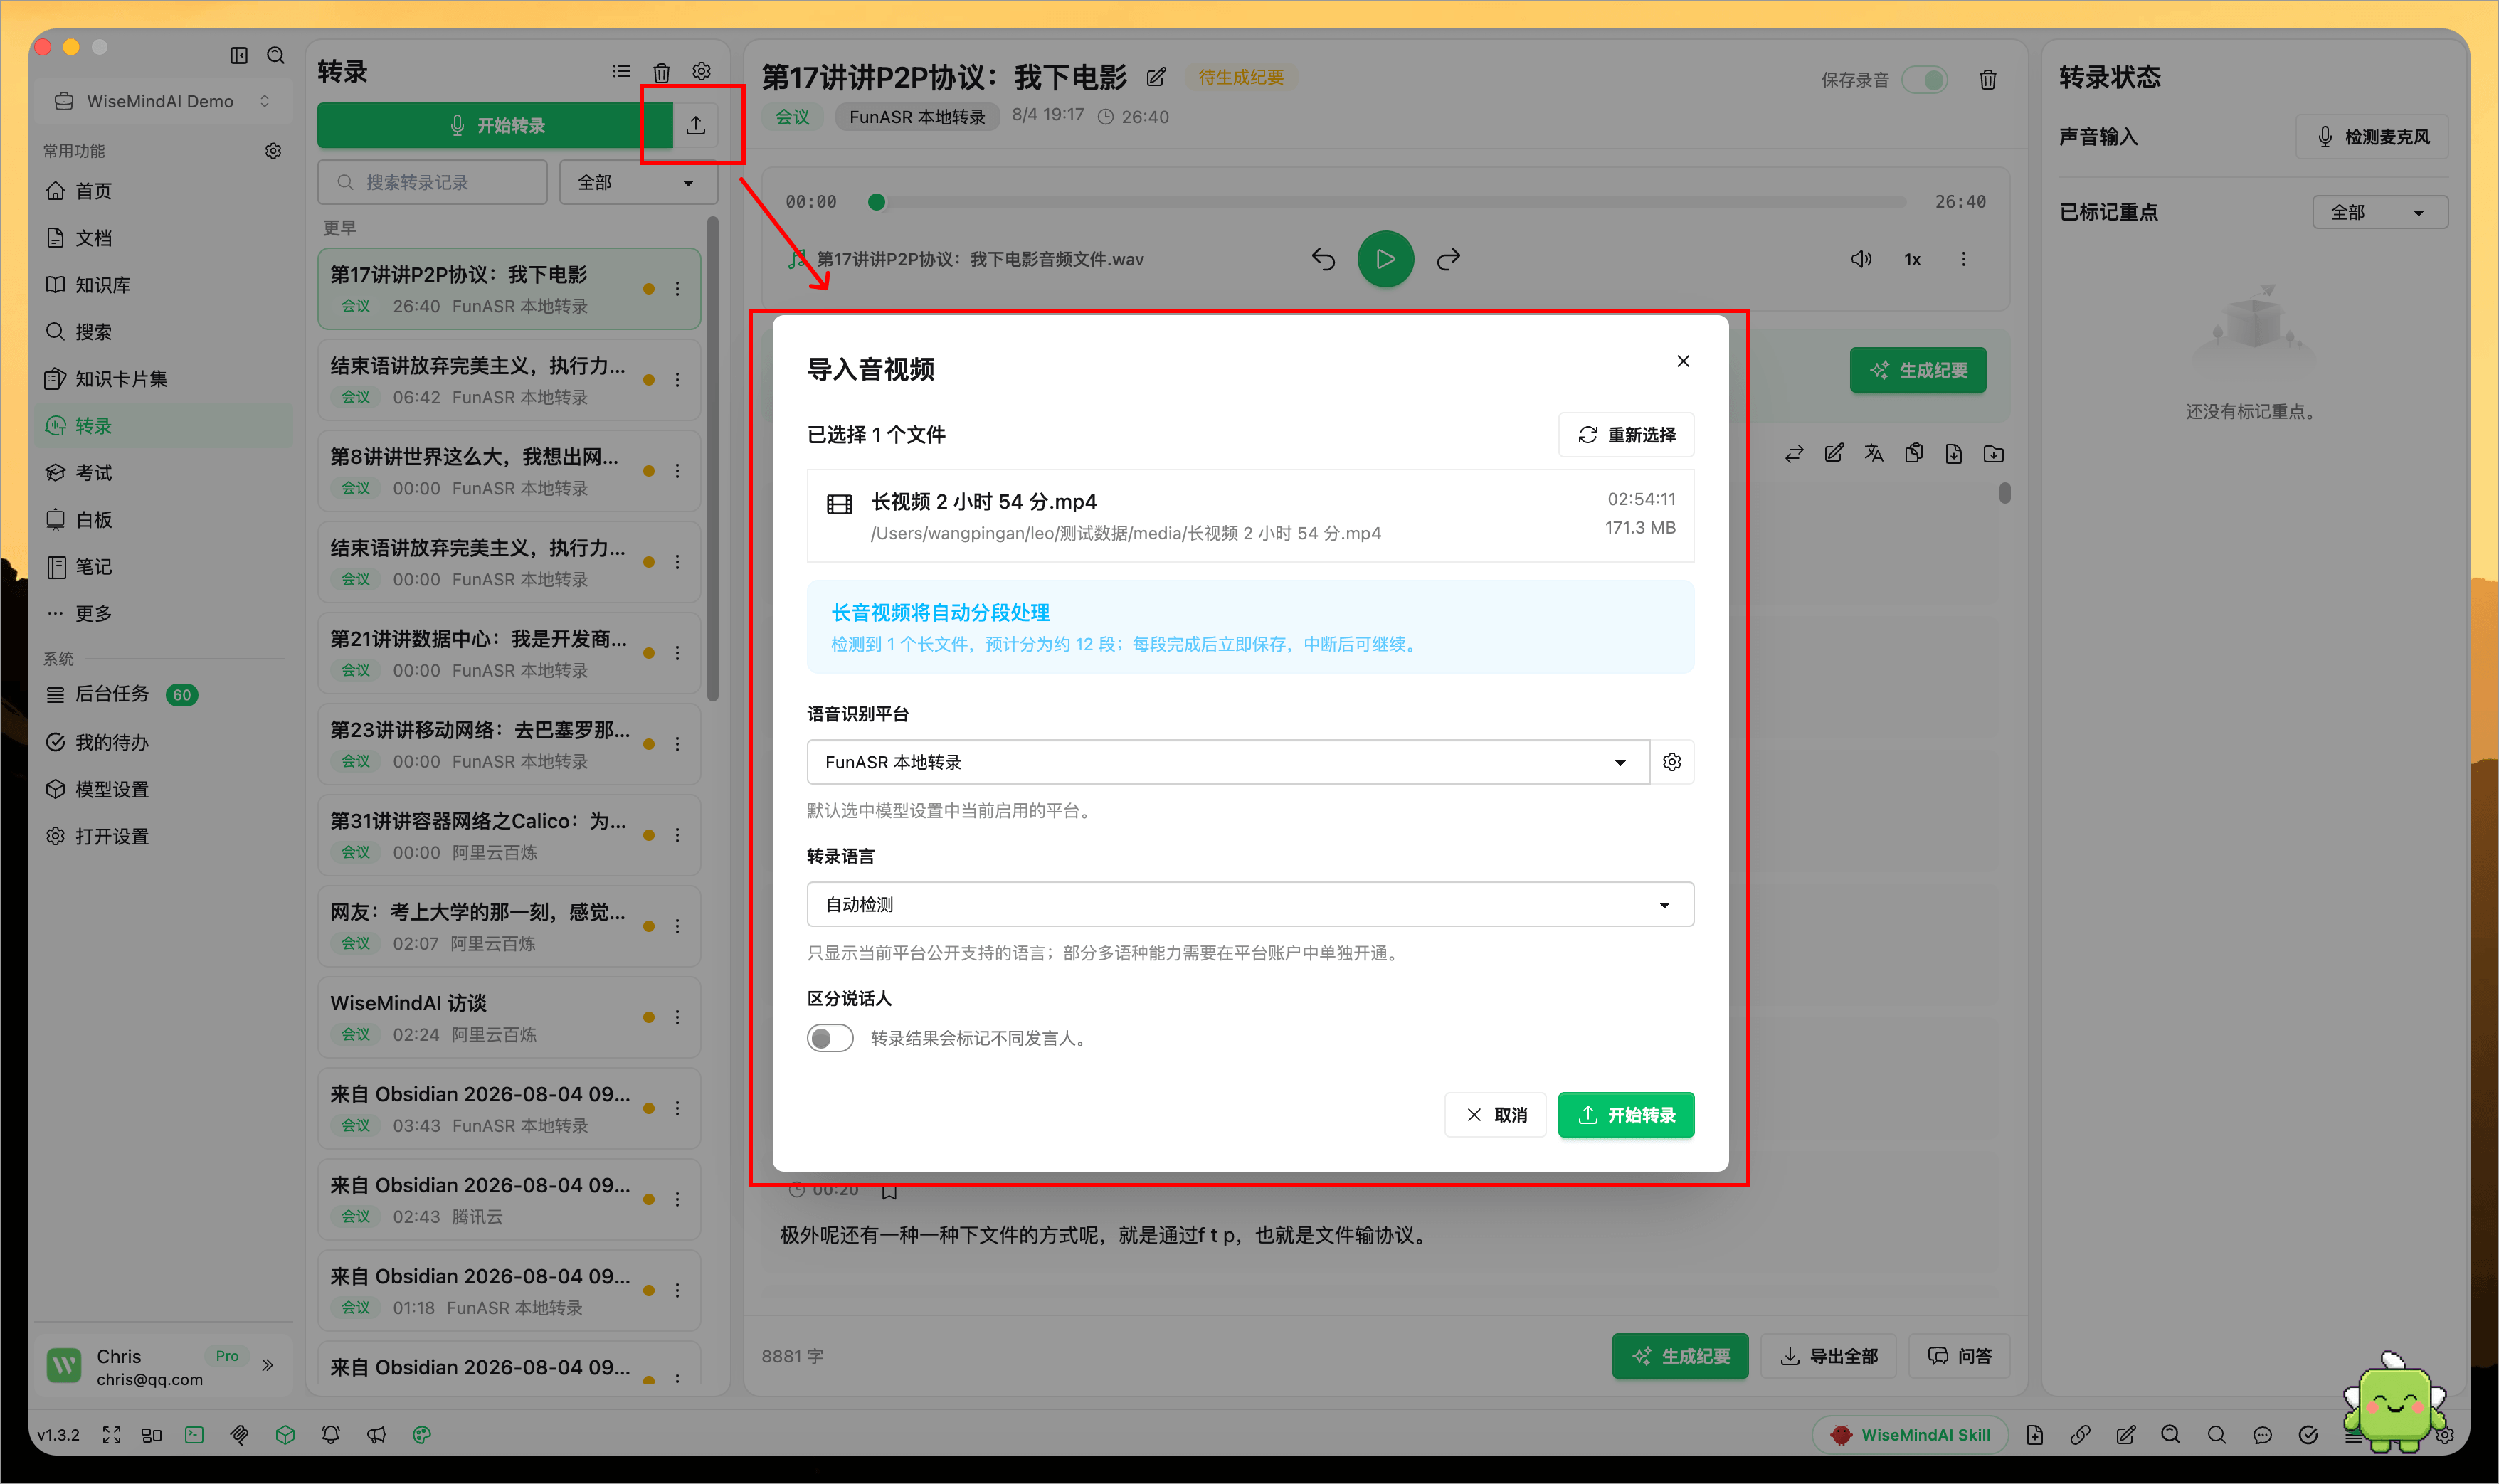The image size is (2499, 1484).
Task: Open 白板 in the sidebar
Action: pyautogui.click(x=163, y=520)
